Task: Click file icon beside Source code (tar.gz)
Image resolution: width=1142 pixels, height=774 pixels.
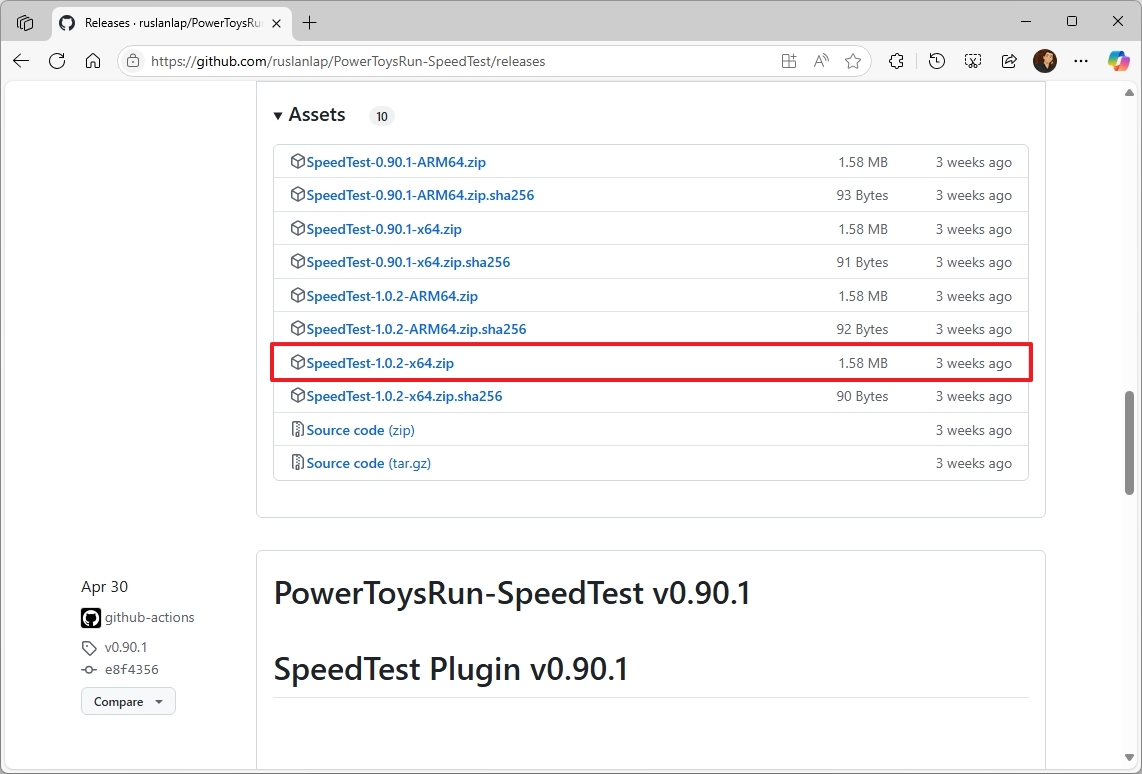Action: (297, 462)
